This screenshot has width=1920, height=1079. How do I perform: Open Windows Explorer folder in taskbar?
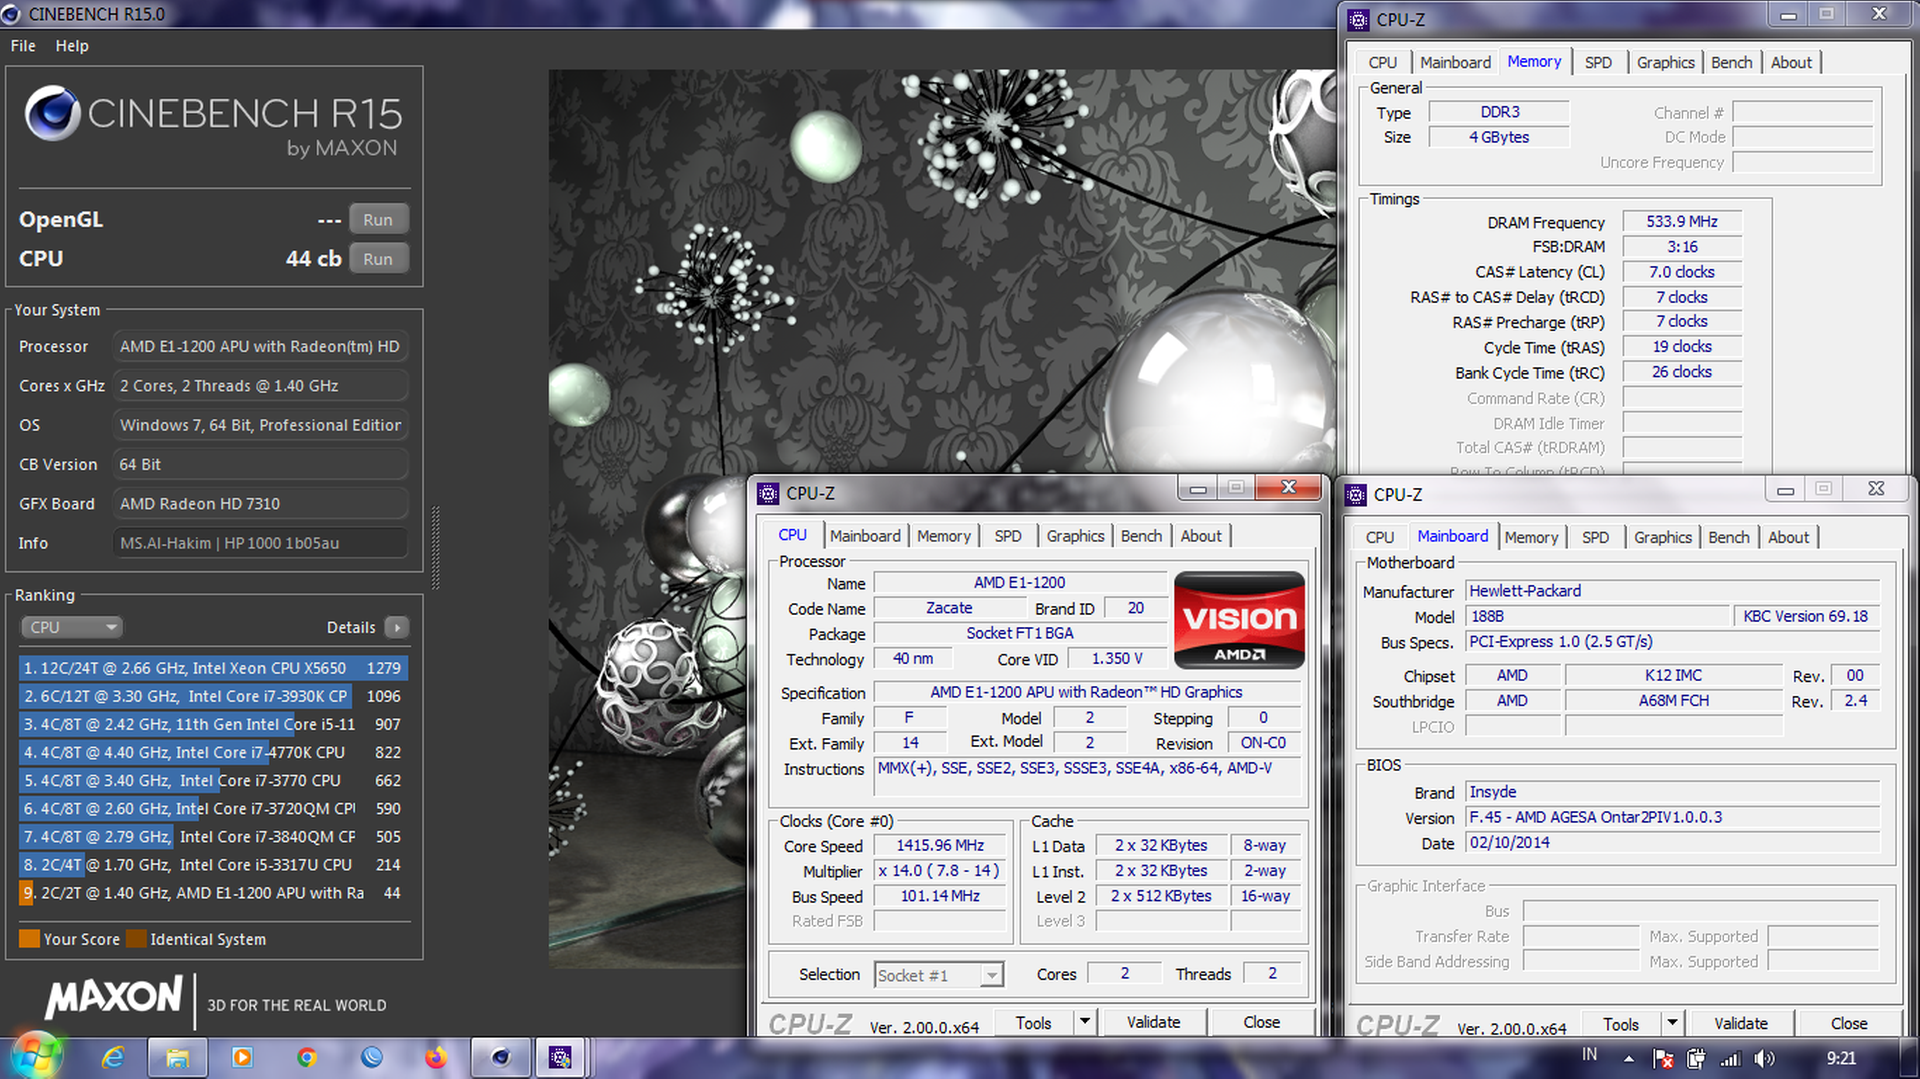pos(177,1057)
